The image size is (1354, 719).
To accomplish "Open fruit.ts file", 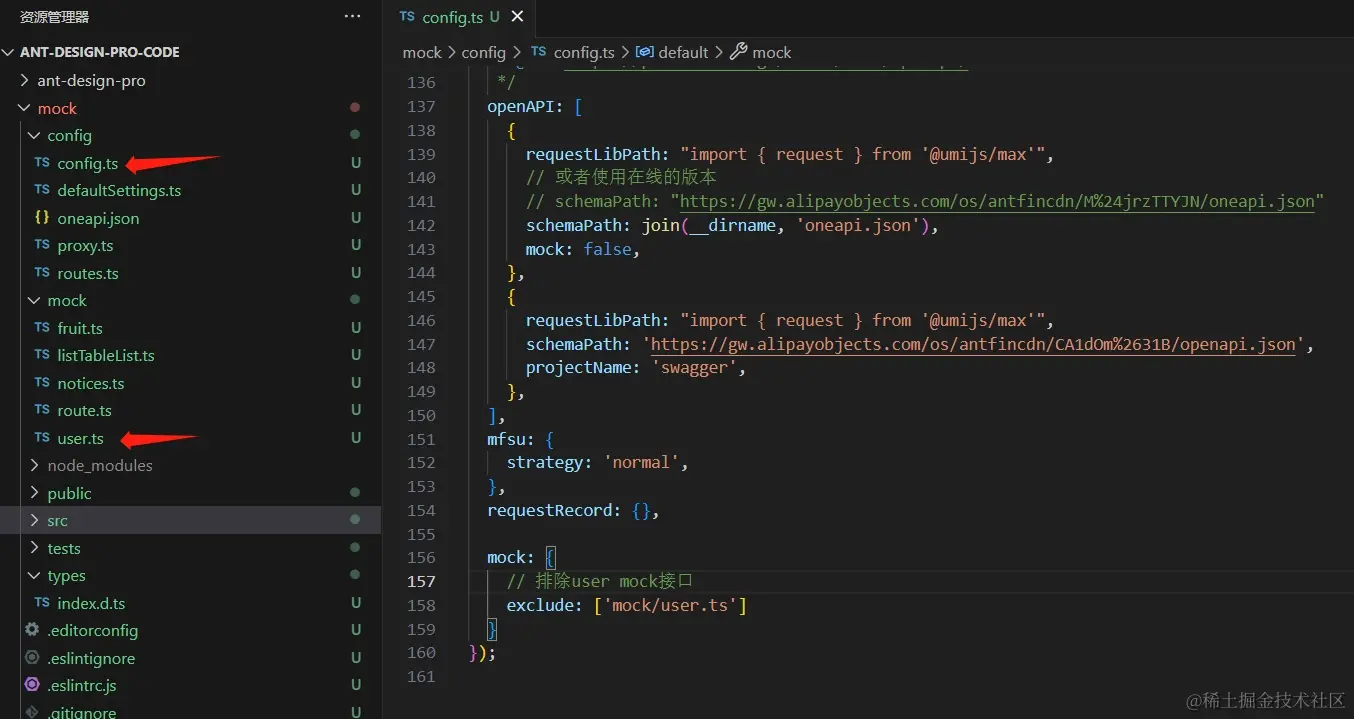I will pos(80,328).
